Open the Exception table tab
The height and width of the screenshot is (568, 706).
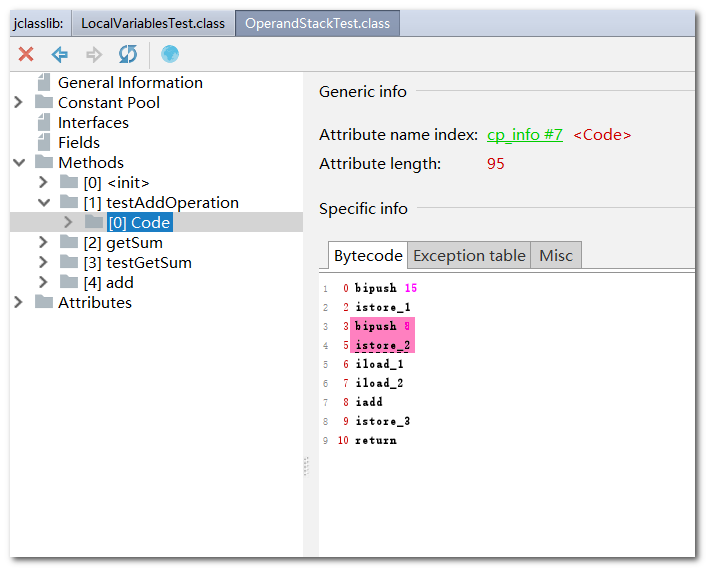469,256
